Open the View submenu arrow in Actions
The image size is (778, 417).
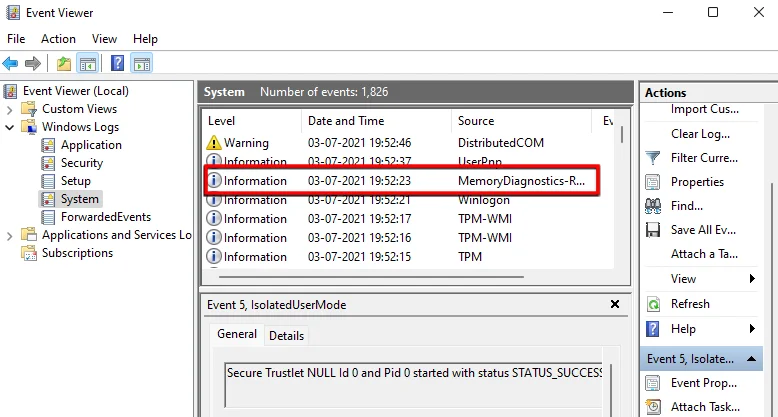pyautogui.click(x=751, y=279)
